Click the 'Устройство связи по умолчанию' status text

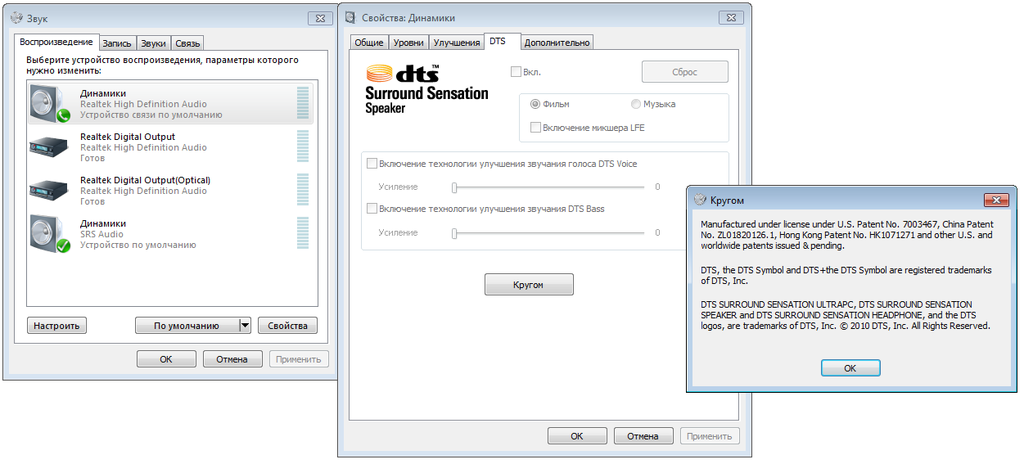pyautogui.click(x=151, y=114)
